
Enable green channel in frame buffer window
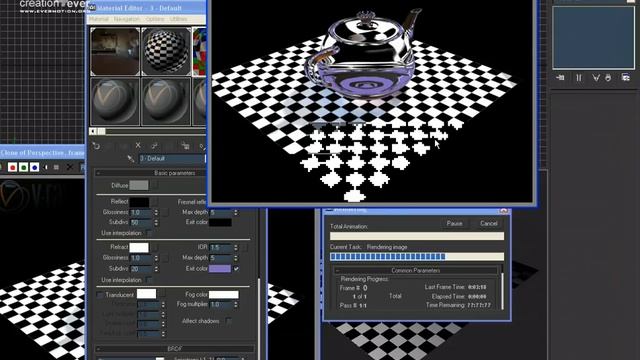coord(24,167)
